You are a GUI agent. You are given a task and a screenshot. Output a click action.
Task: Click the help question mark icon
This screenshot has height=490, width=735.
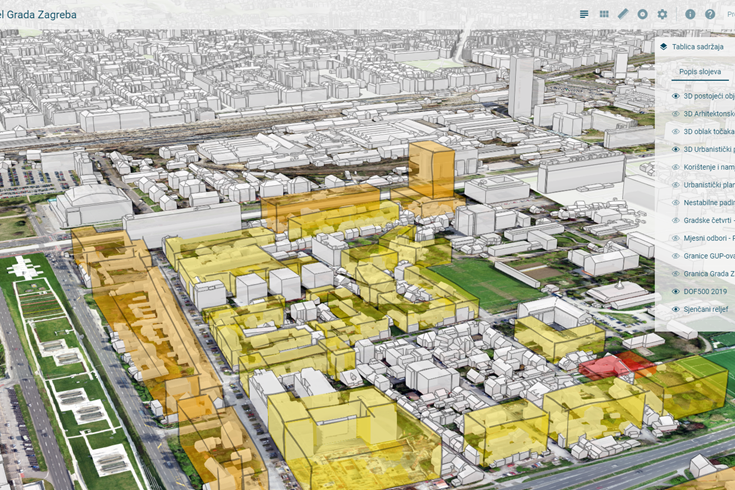click(710, 14)
